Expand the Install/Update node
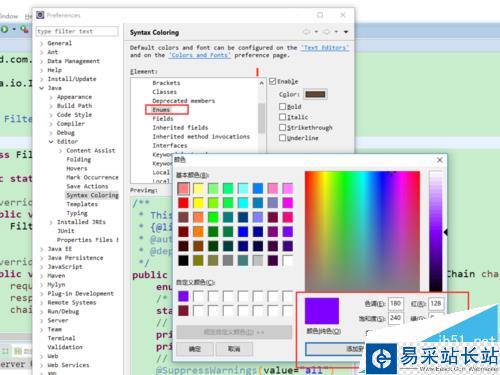Image resolution: width=500 pixels, height=375 pixels. click(42, 79)
